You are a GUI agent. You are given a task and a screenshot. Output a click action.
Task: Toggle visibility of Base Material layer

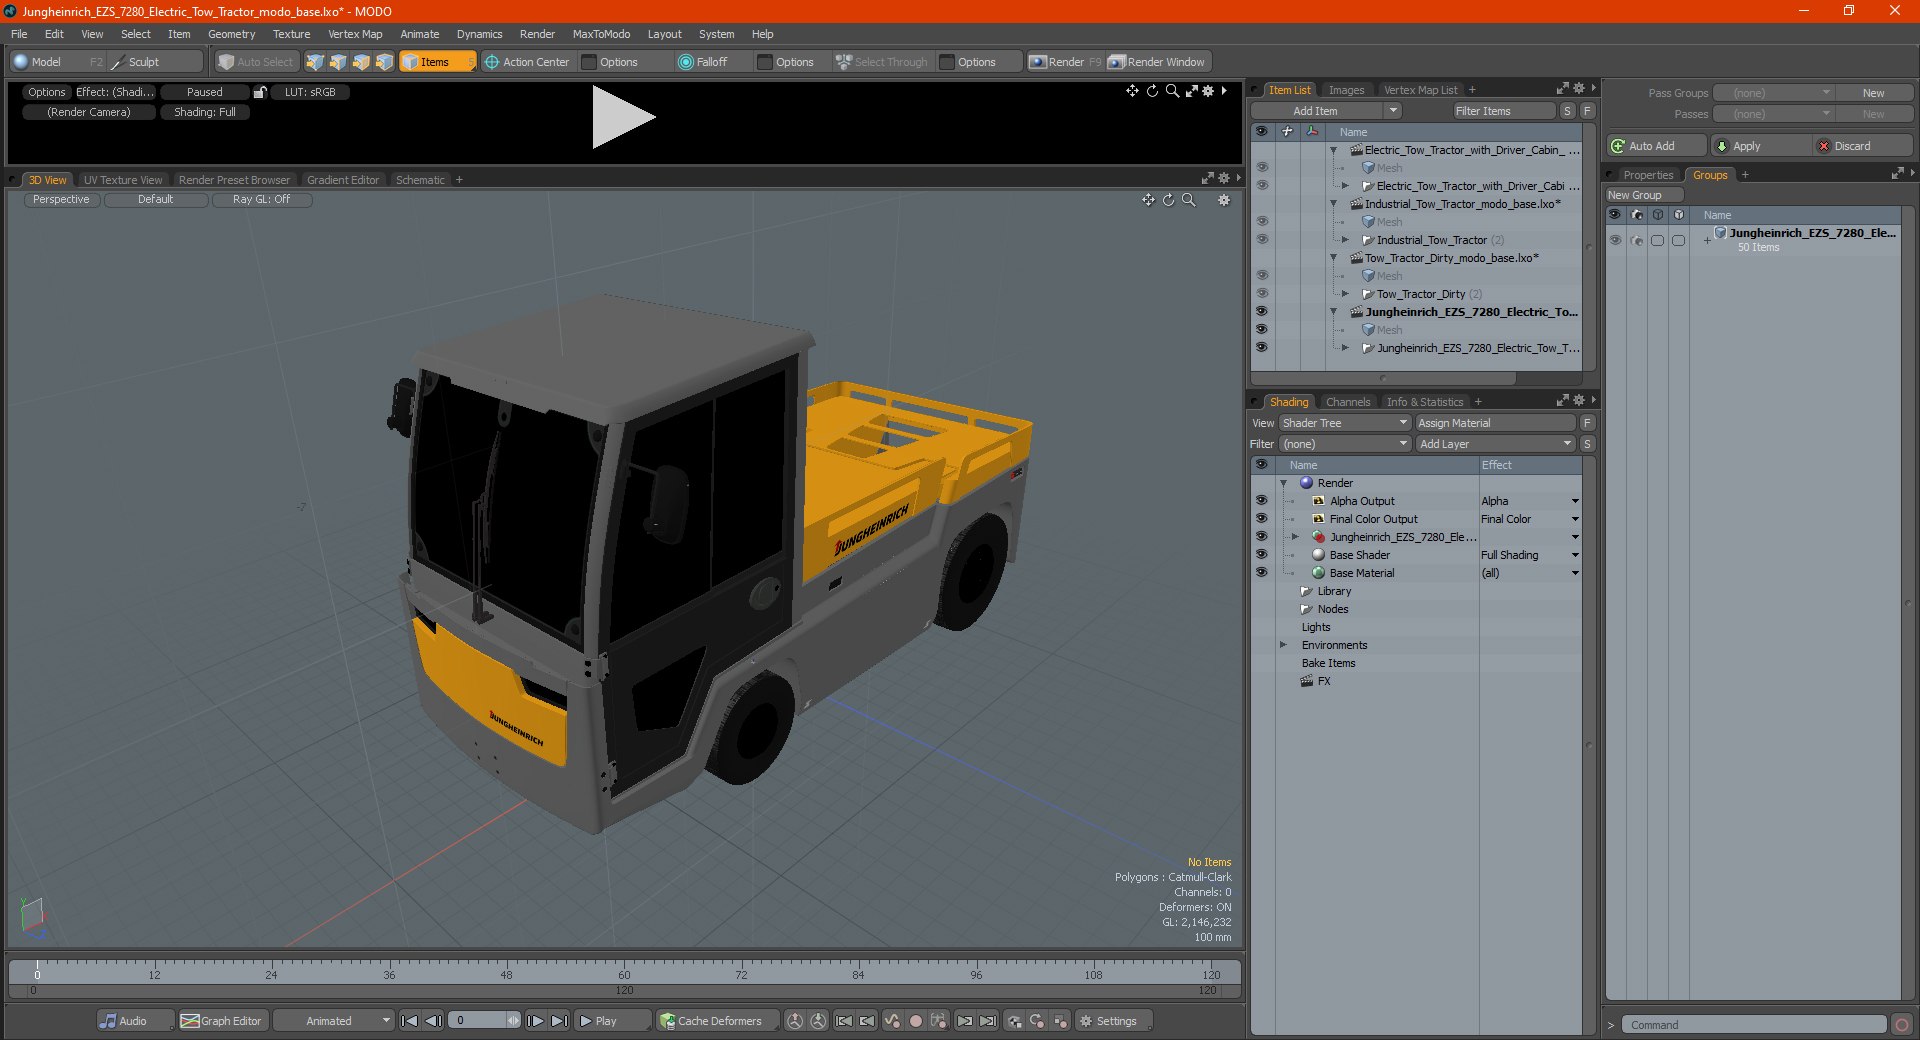pos(1261,573)
